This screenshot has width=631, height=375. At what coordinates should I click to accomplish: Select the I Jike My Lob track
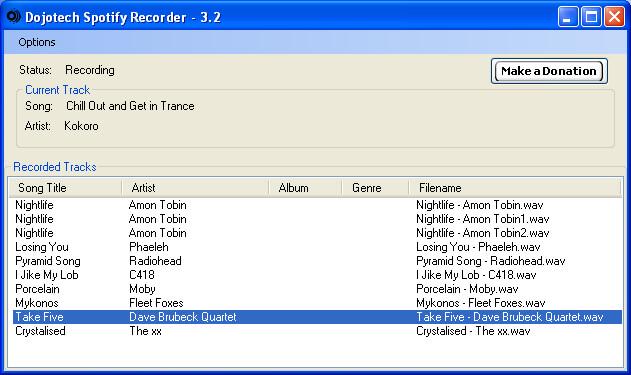317,275
